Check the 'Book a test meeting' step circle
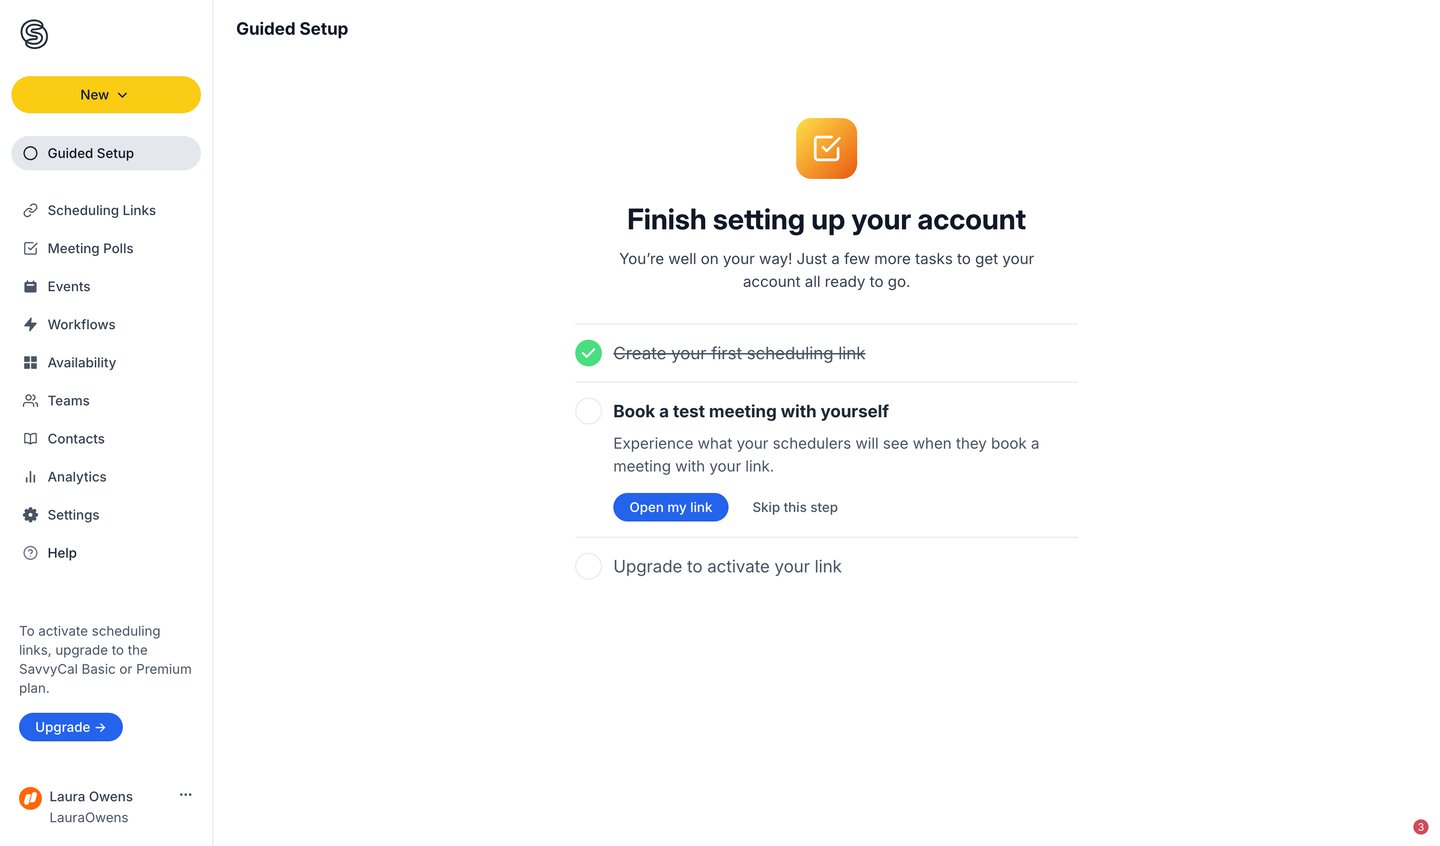This screenshot has width=1440, height=846. pyautogui.click(x=588, y=411)
